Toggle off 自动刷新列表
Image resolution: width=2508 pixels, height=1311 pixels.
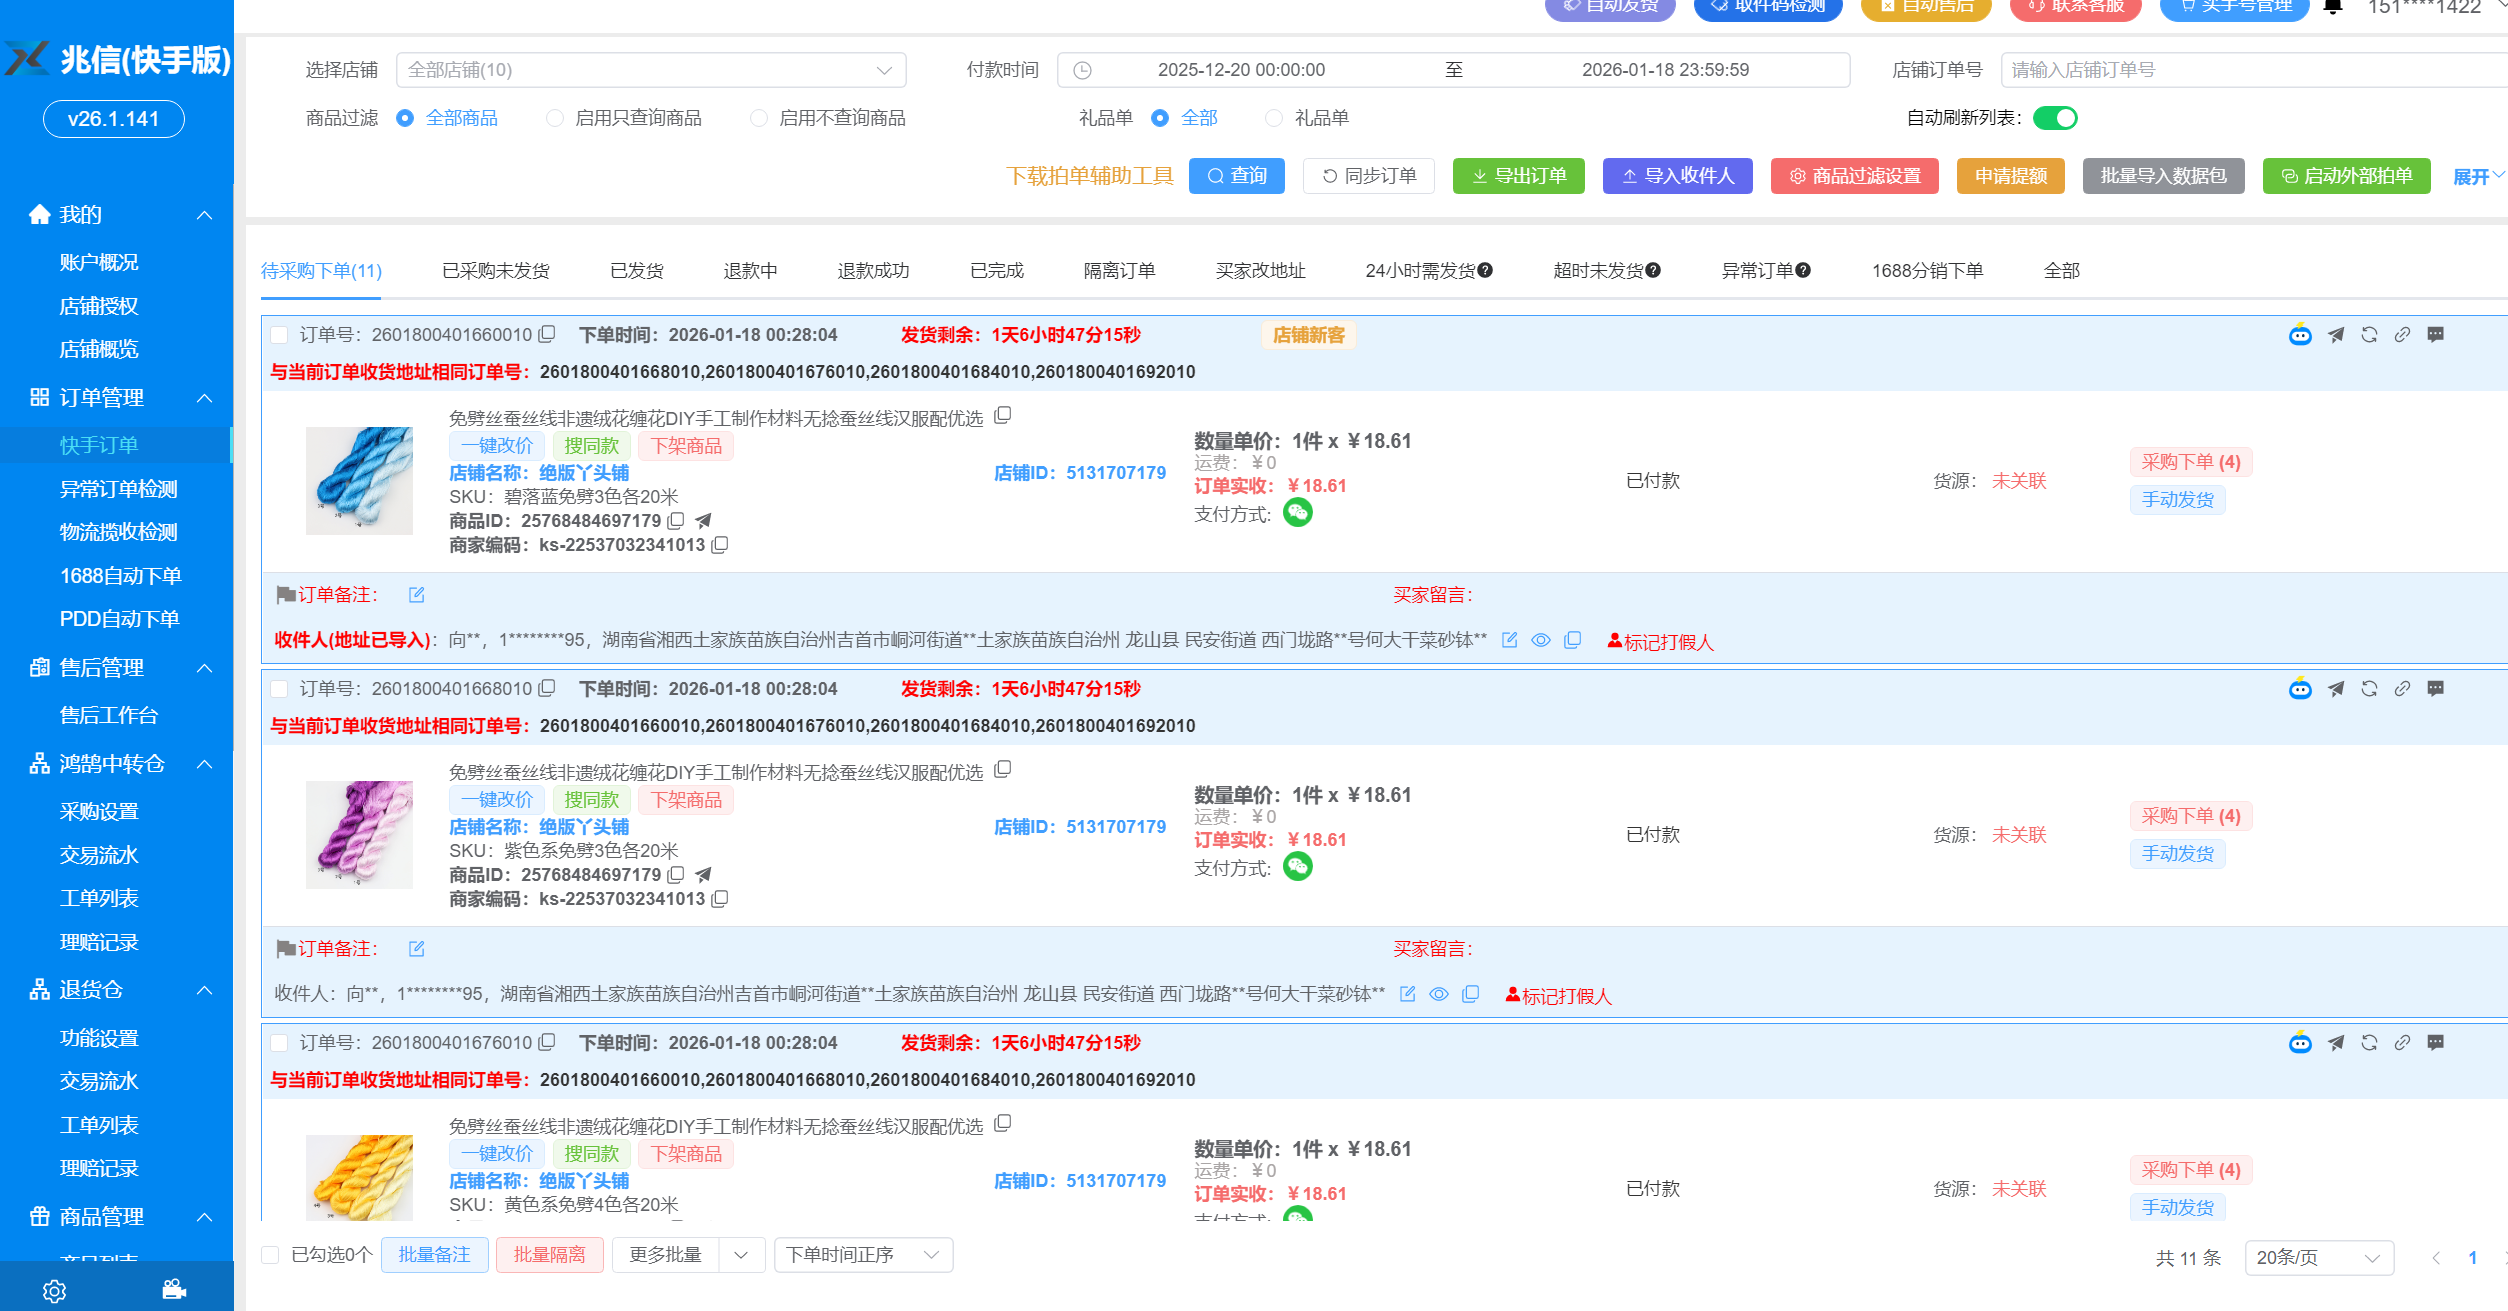click(x=2057, y=118)
